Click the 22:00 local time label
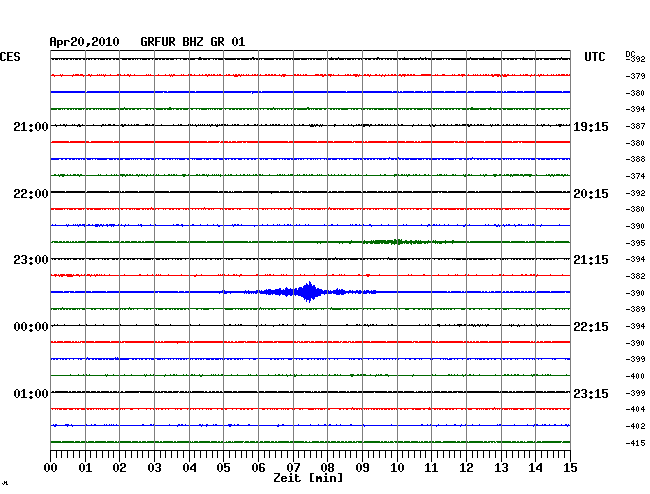Screen dimensions: 650x494 (x=31, y=194)
